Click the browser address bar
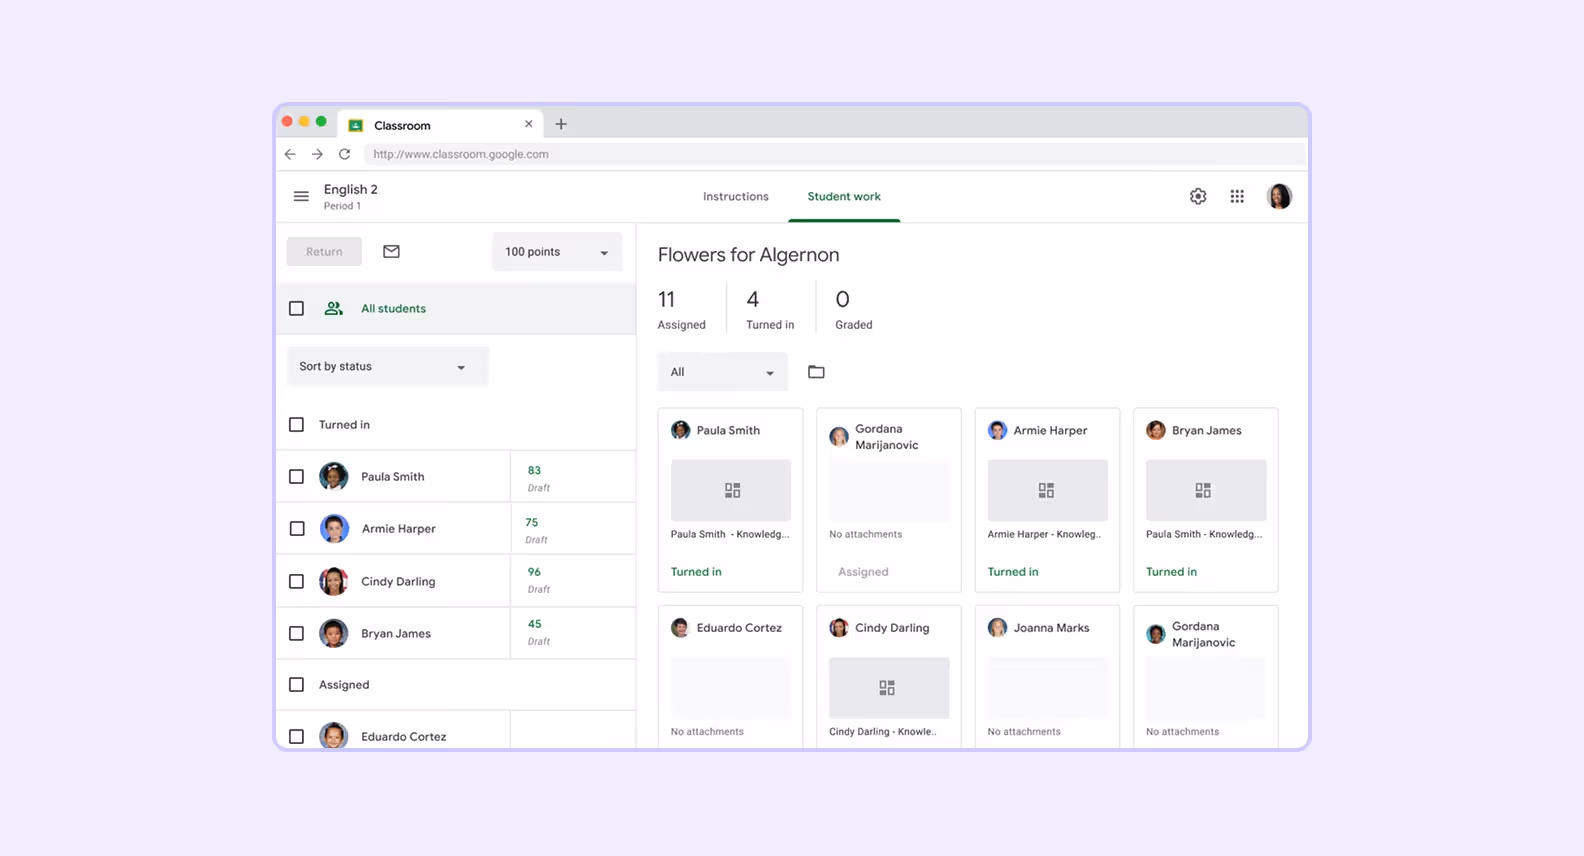1584x856 pixels. click(x=834, y=154)
